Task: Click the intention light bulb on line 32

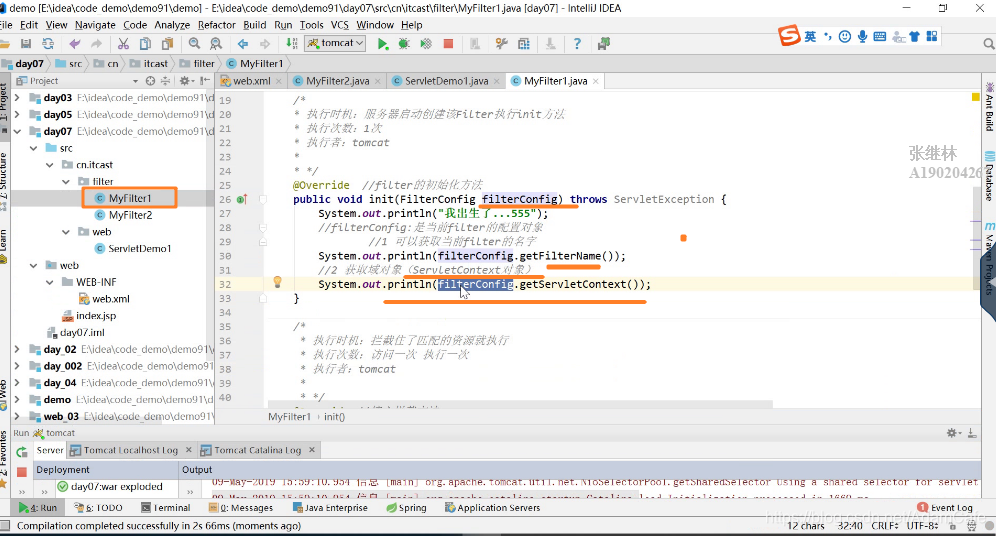Action: tap(278, 282)
